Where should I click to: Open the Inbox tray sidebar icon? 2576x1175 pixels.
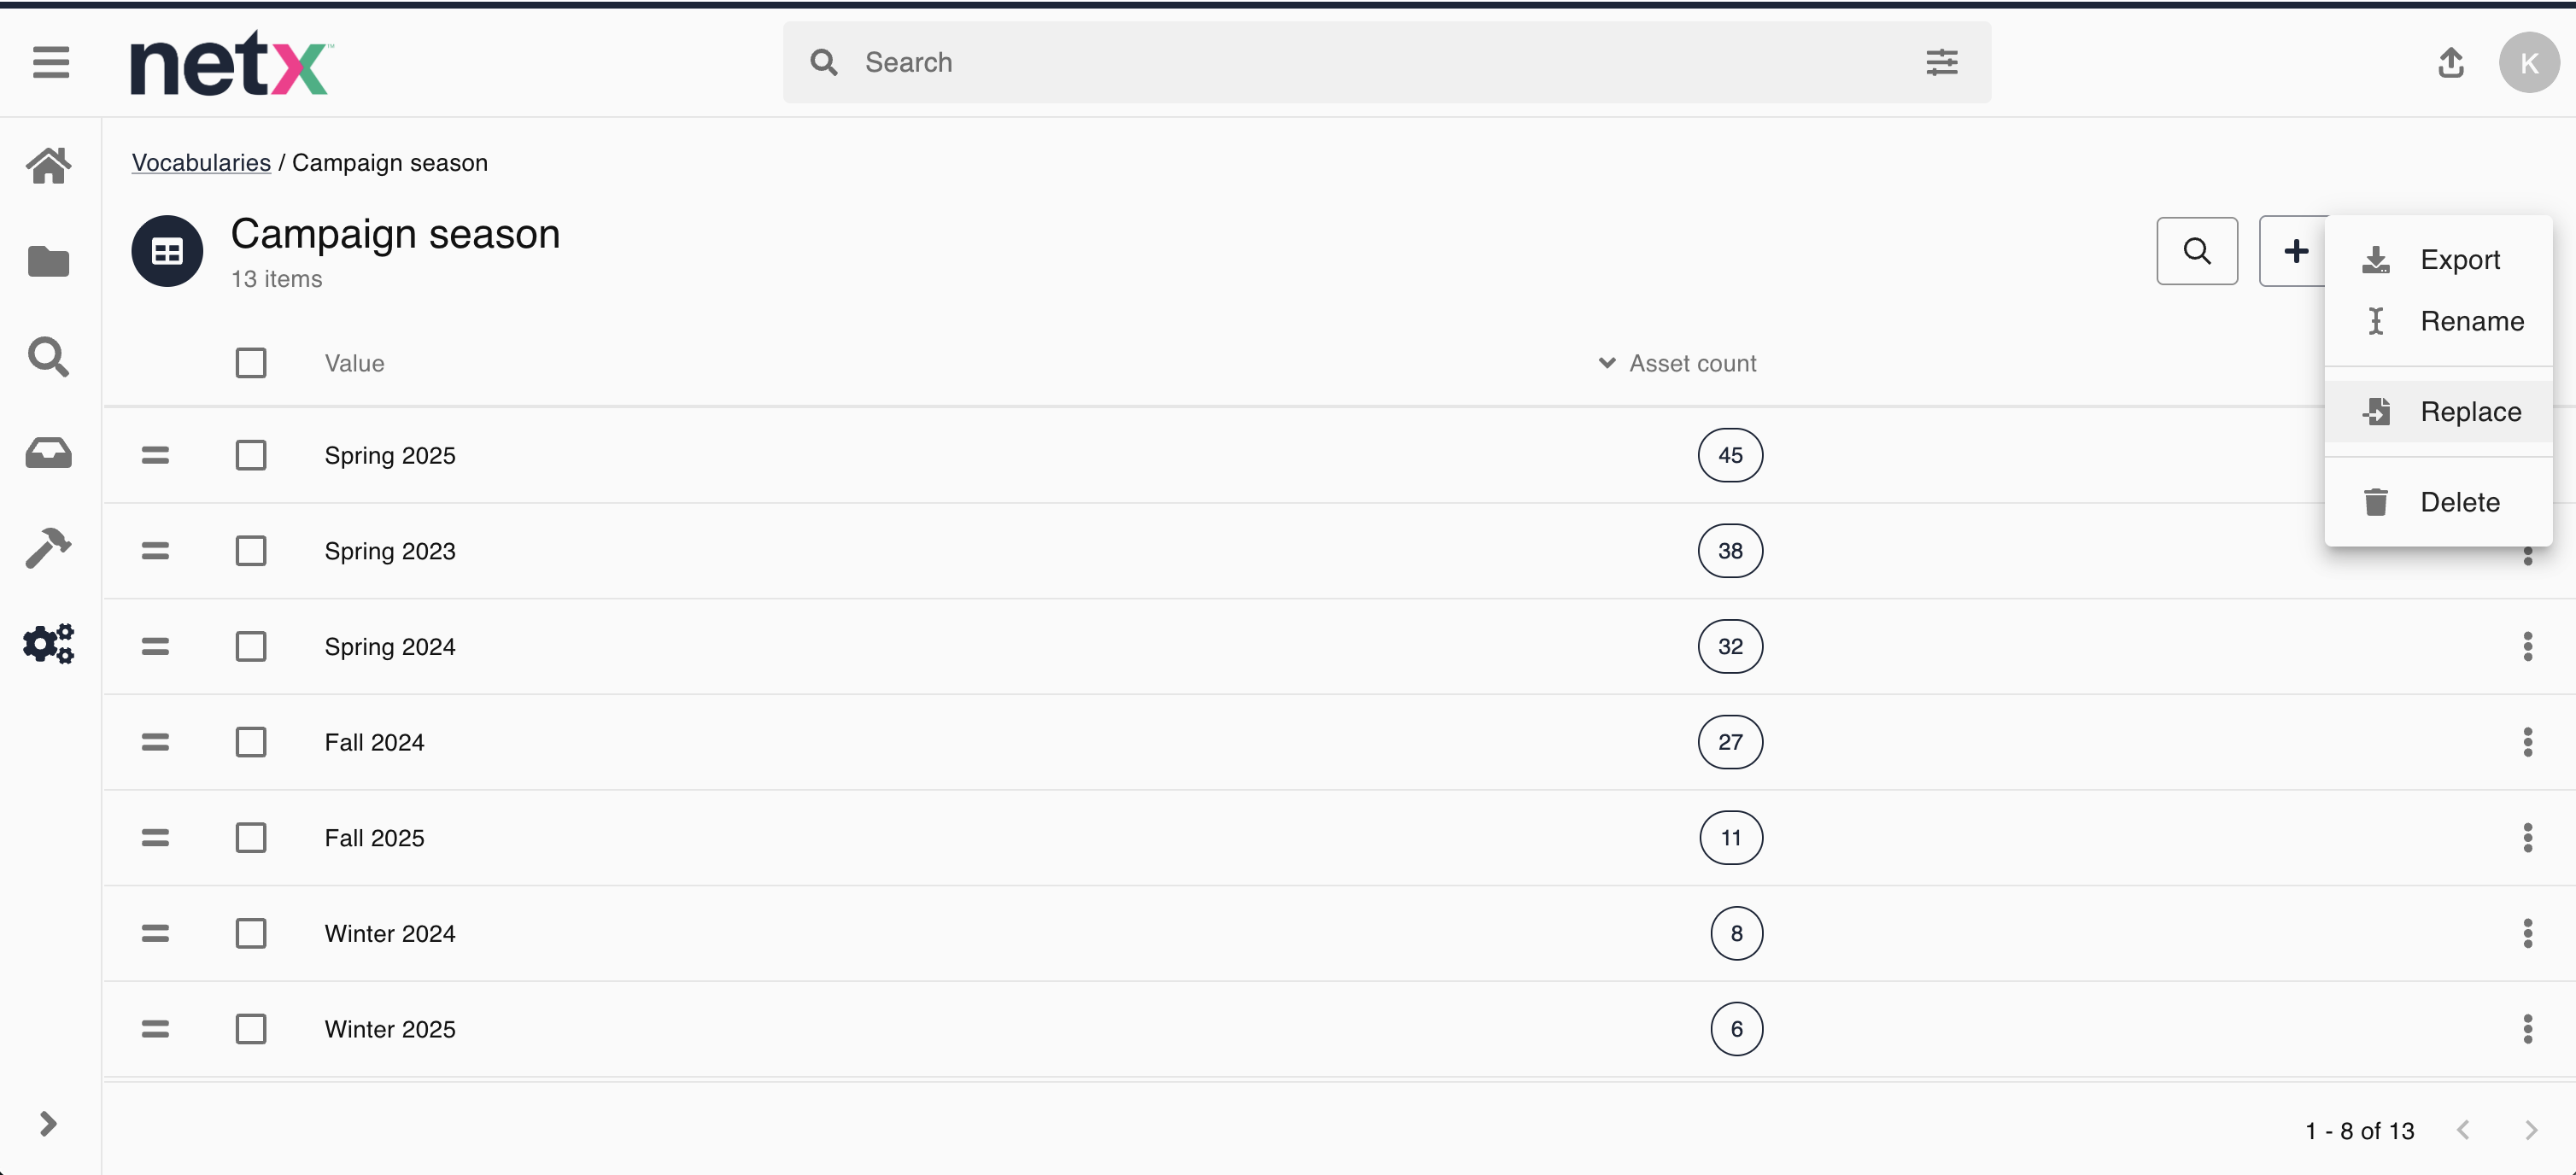tap(48, 453)
